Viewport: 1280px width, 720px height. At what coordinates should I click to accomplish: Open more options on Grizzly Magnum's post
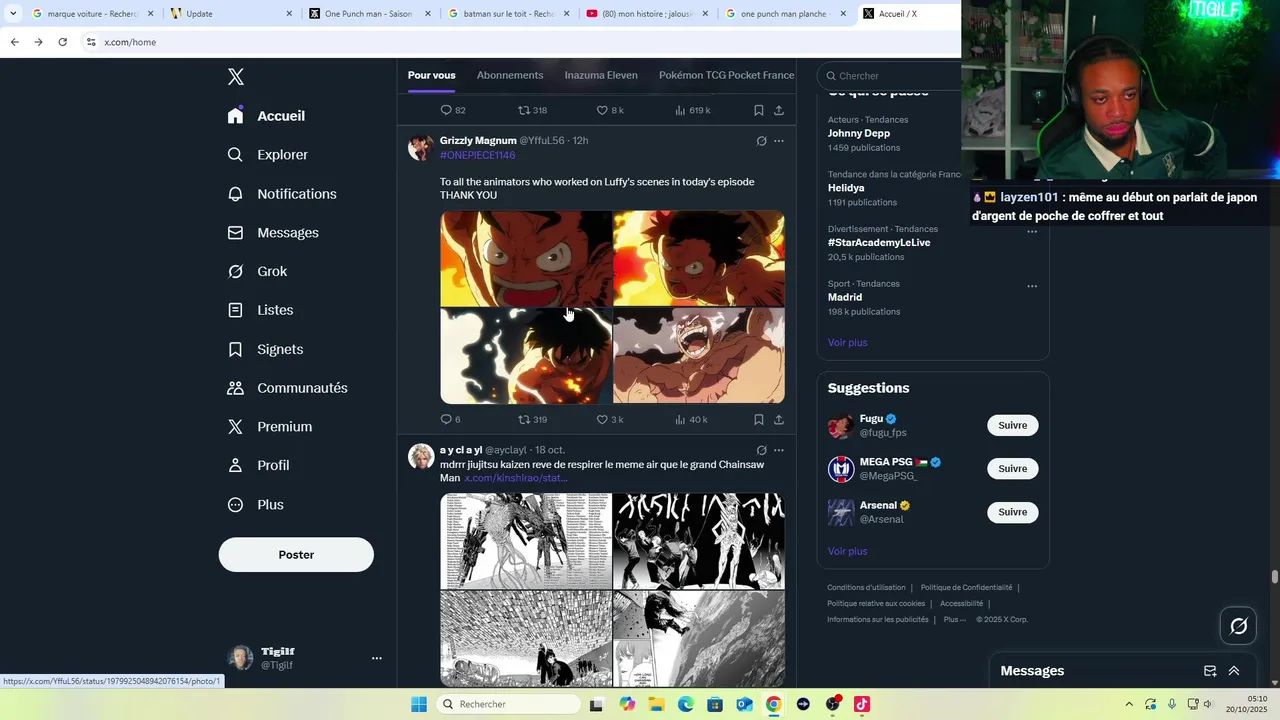pos(779,141)
